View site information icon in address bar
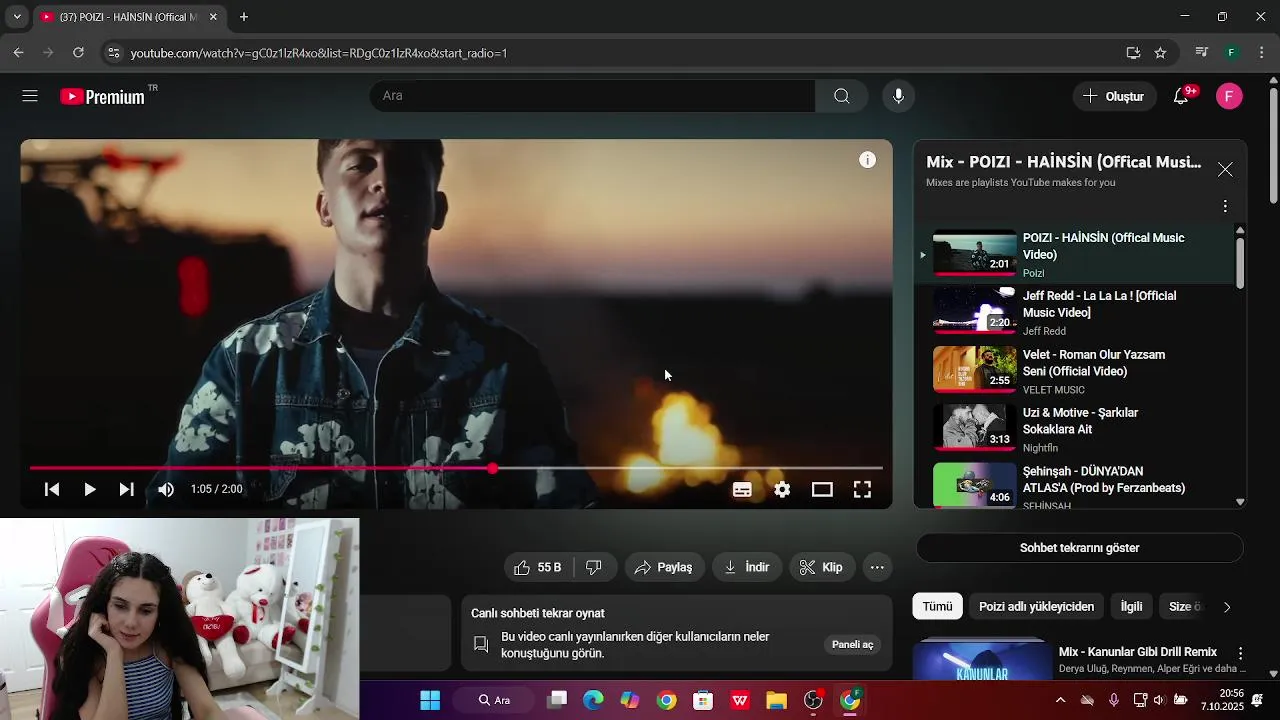The height and width of the screenshot is (720, 1280). pos(113,53)
